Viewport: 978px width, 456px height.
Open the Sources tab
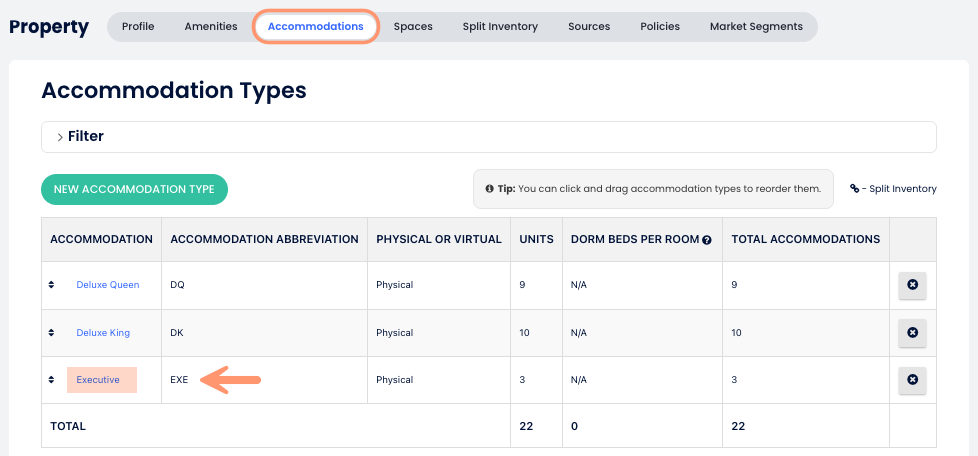[x=589, y=27]
